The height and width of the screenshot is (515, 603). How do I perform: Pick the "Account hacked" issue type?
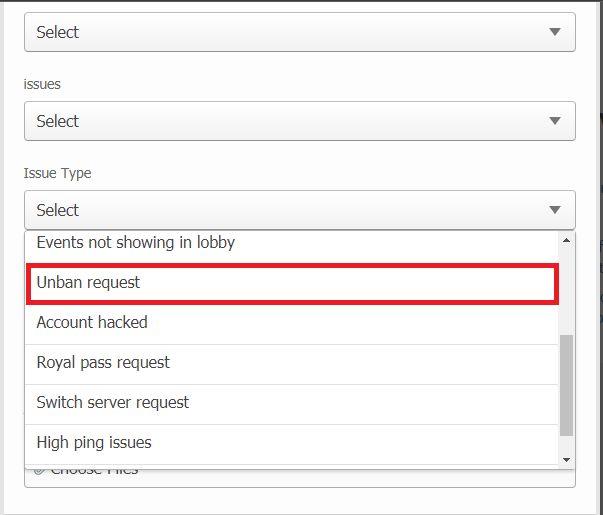pyautogui.click(x=92, y=322)
